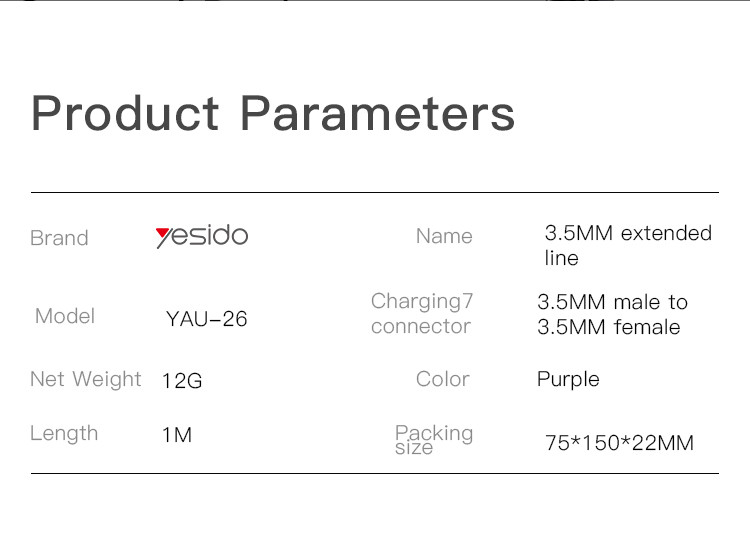Click the YAU-26 model number

[206, 320]
